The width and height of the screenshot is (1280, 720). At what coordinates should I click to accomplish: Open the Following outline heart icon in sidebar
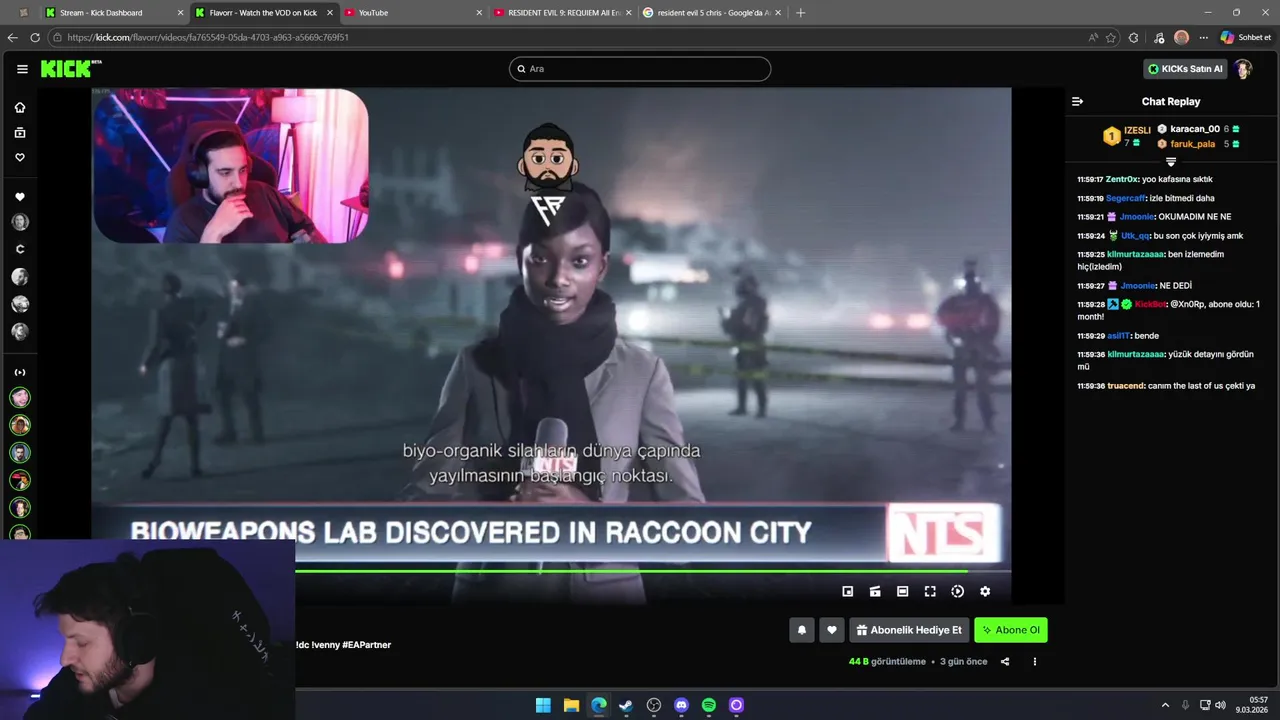pos(20,157)
